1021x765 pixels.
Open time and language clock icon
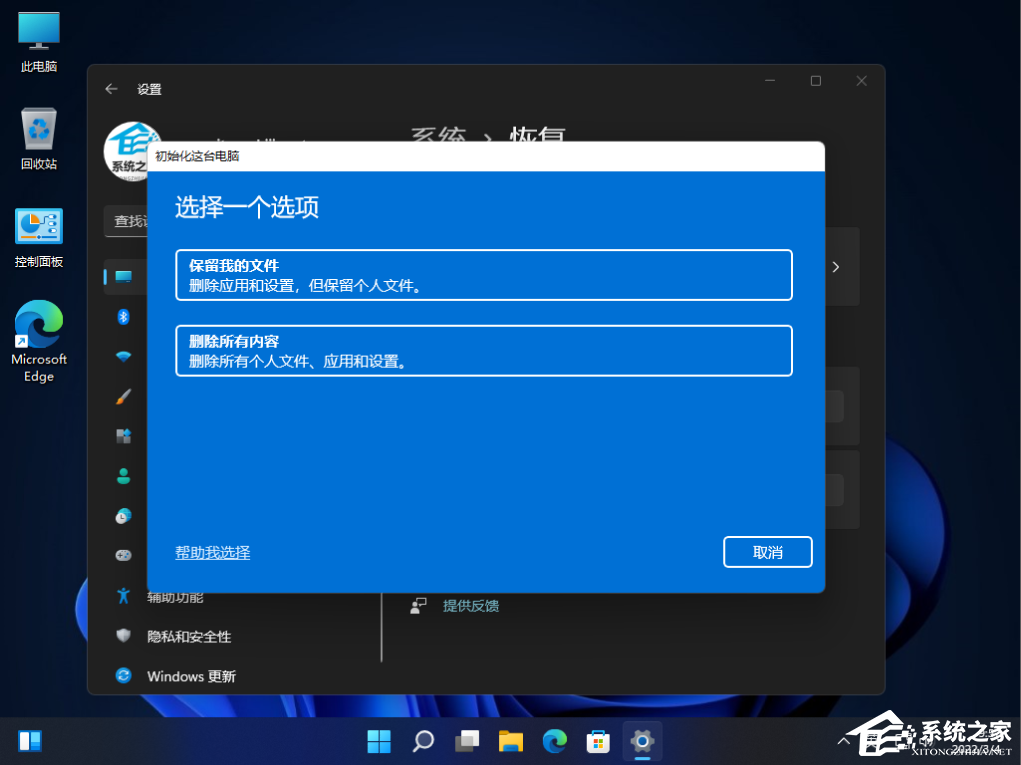tap(123, 516)
